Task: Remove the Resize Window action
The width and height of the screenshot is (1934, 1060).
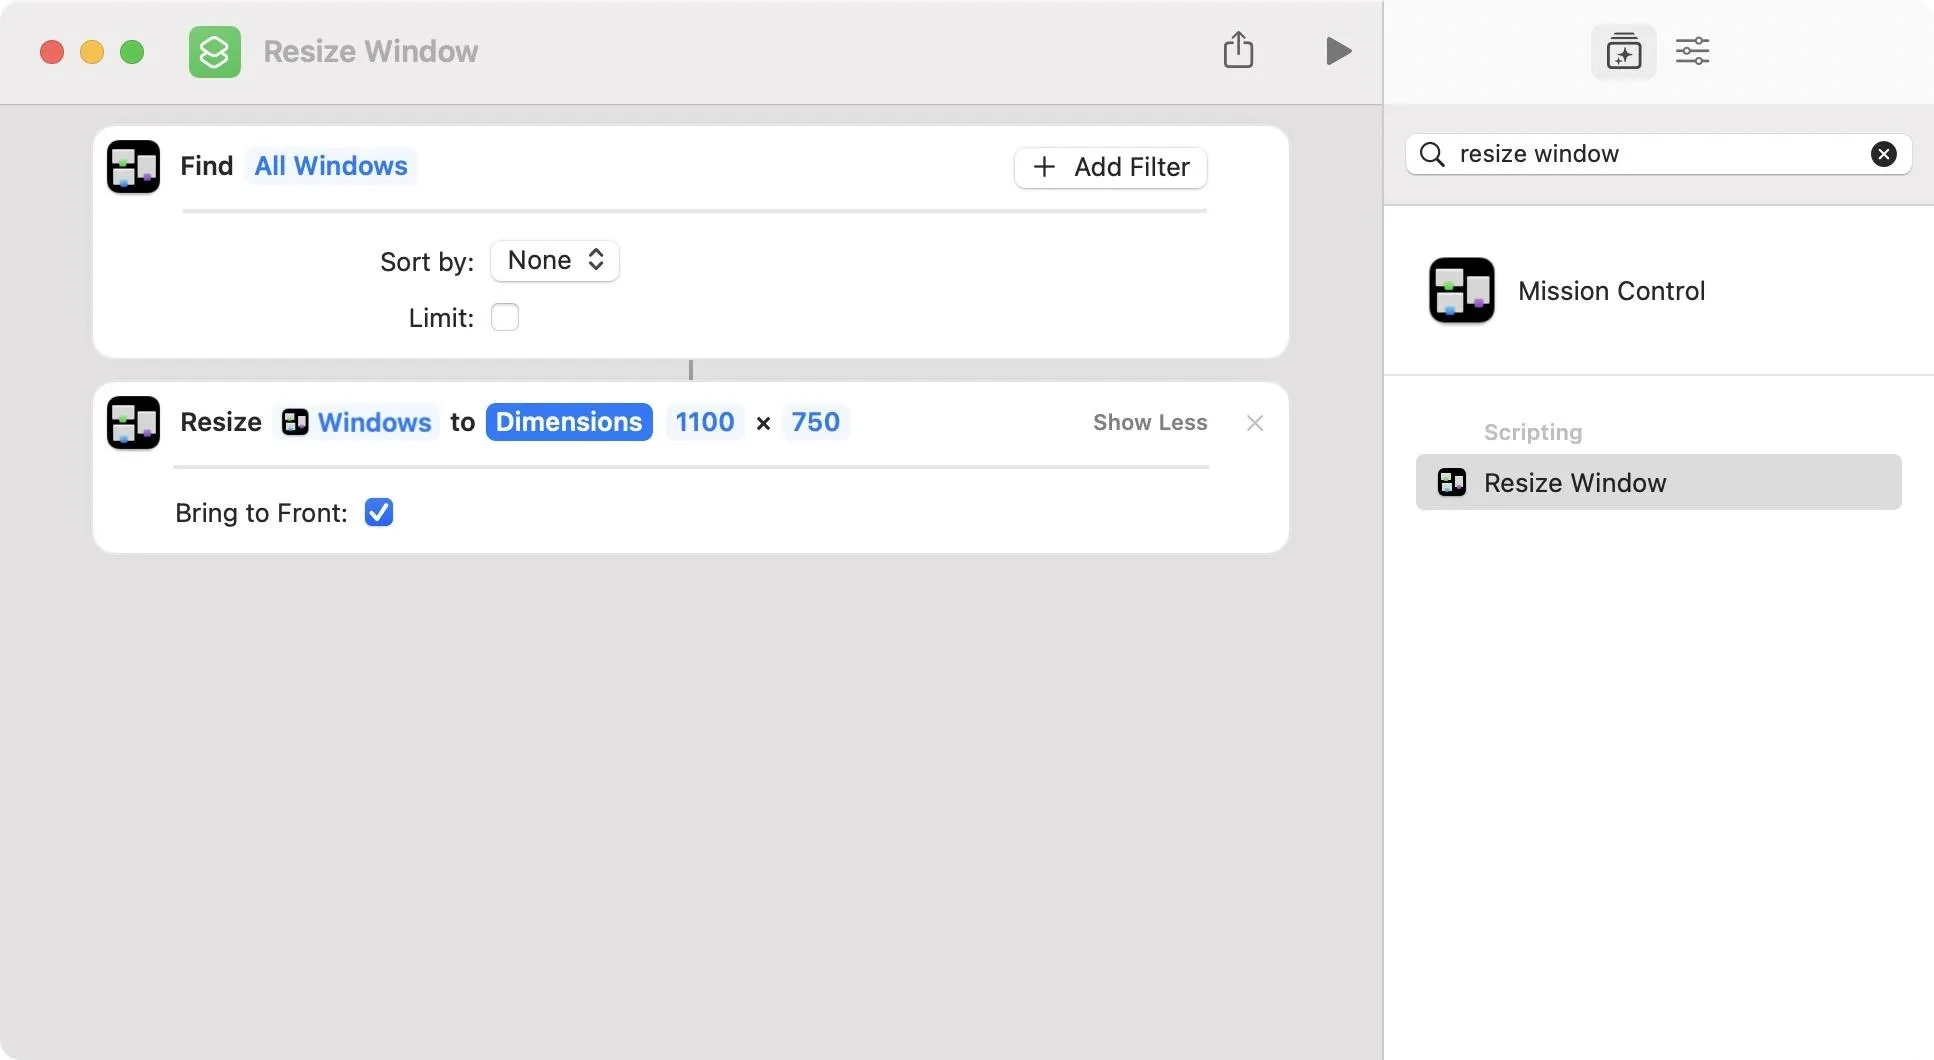Action: click(1254, 423)
